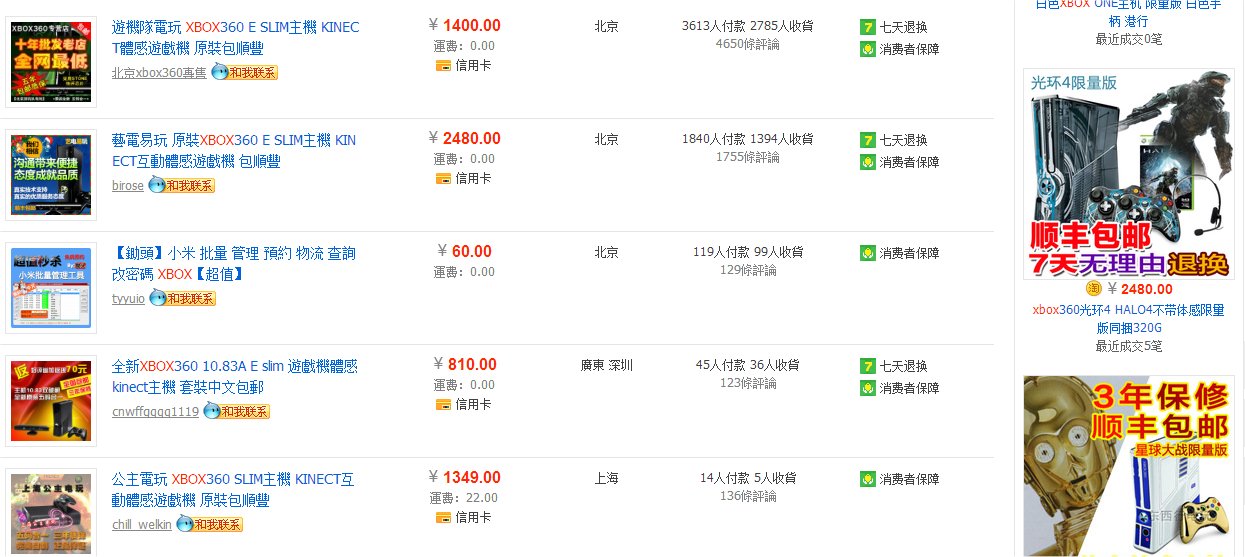The image size is (1245, 557).
Task: Click the 7-day return icon in the ¥2480.00 row
Action: (868, 140)
